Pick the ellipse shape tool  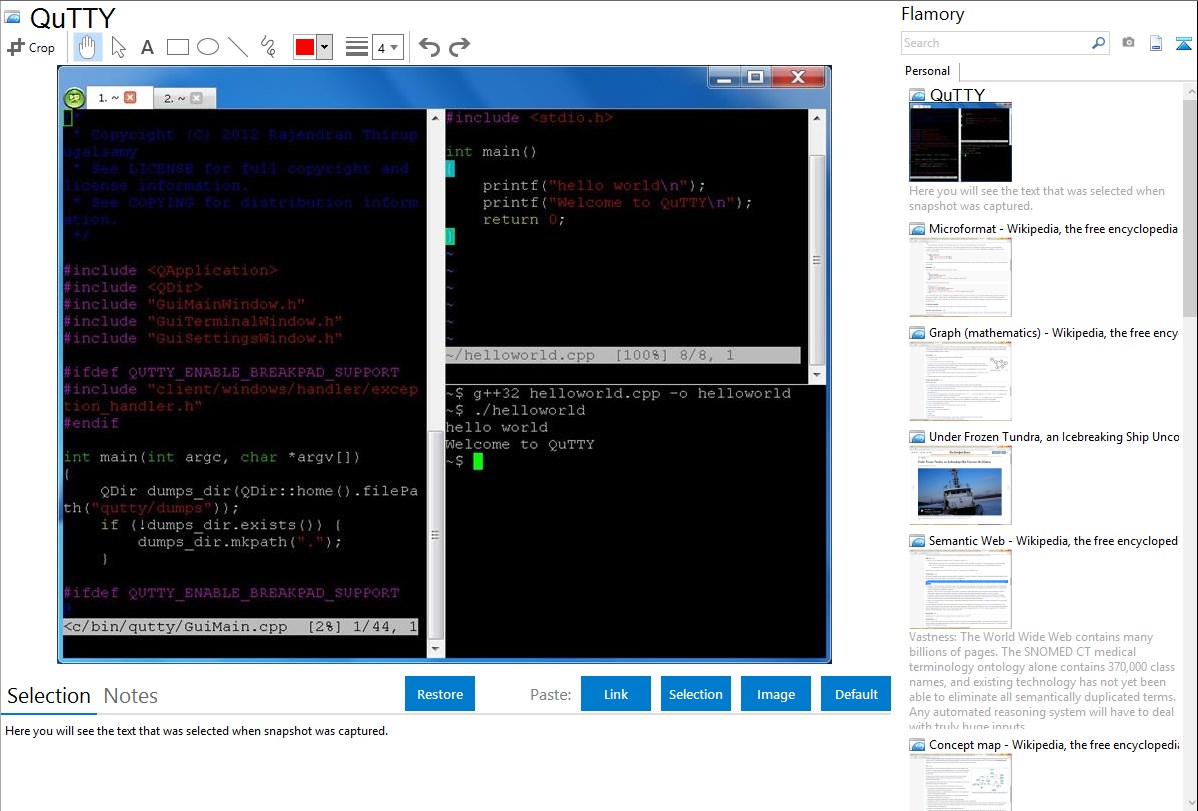click(x=208, y=47)
